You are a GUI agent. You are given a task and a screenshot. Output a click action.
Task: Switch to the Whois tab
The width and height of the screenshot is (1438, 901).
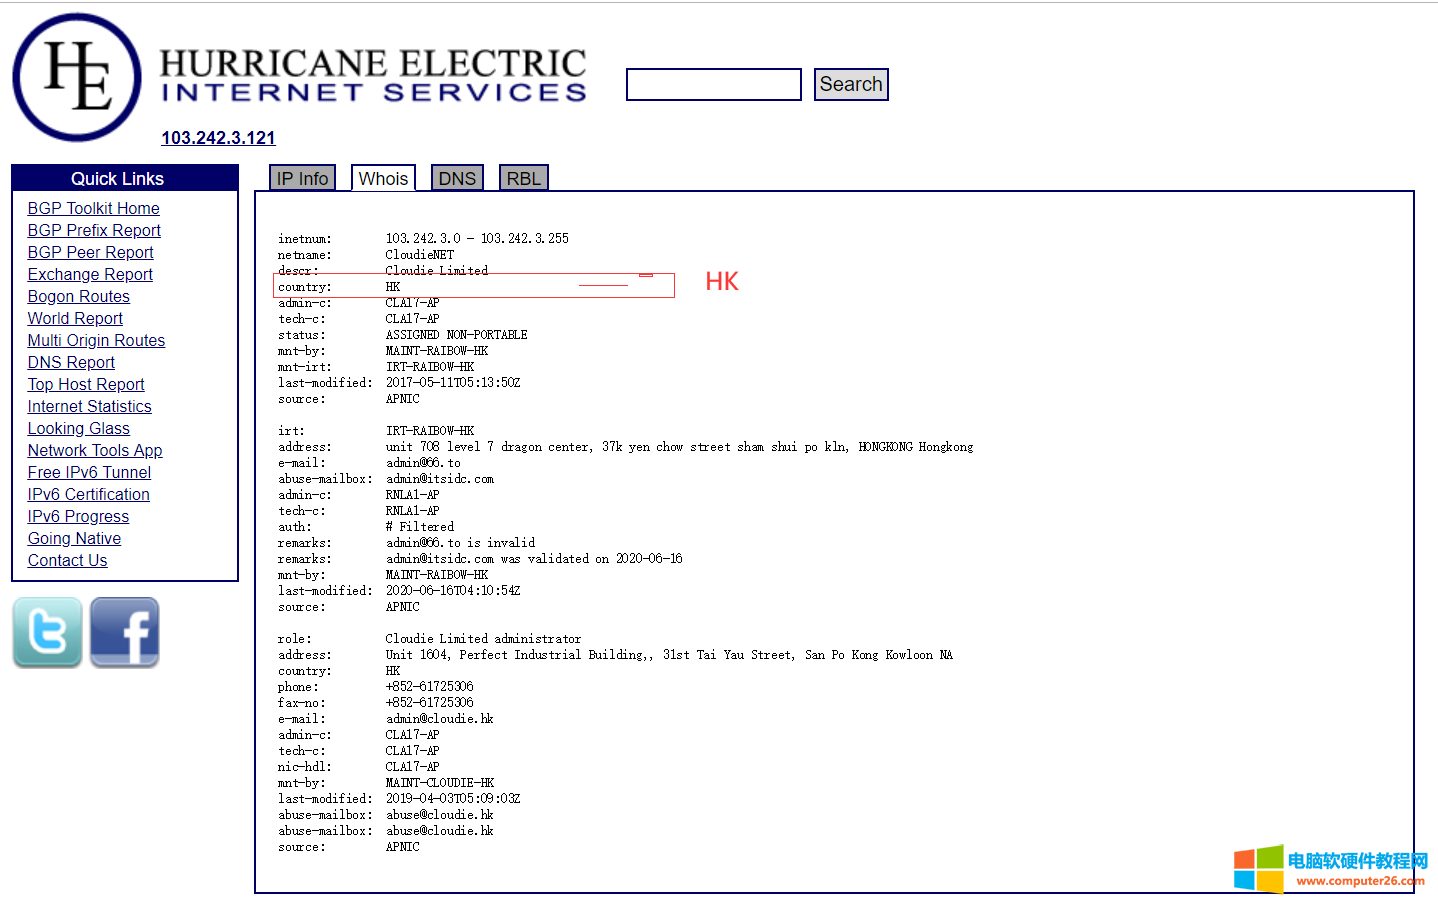(x=383, y=178)
